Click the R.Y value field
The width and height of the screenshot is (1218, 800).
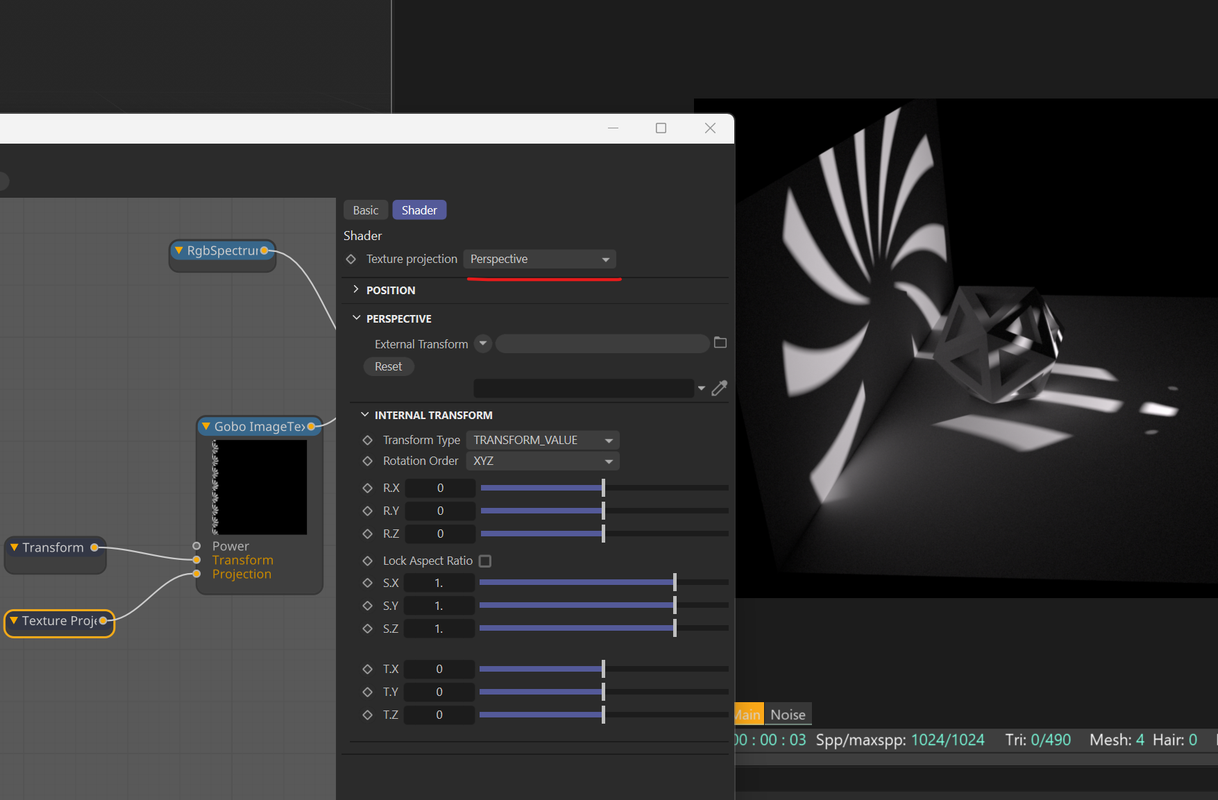(440, 511)
